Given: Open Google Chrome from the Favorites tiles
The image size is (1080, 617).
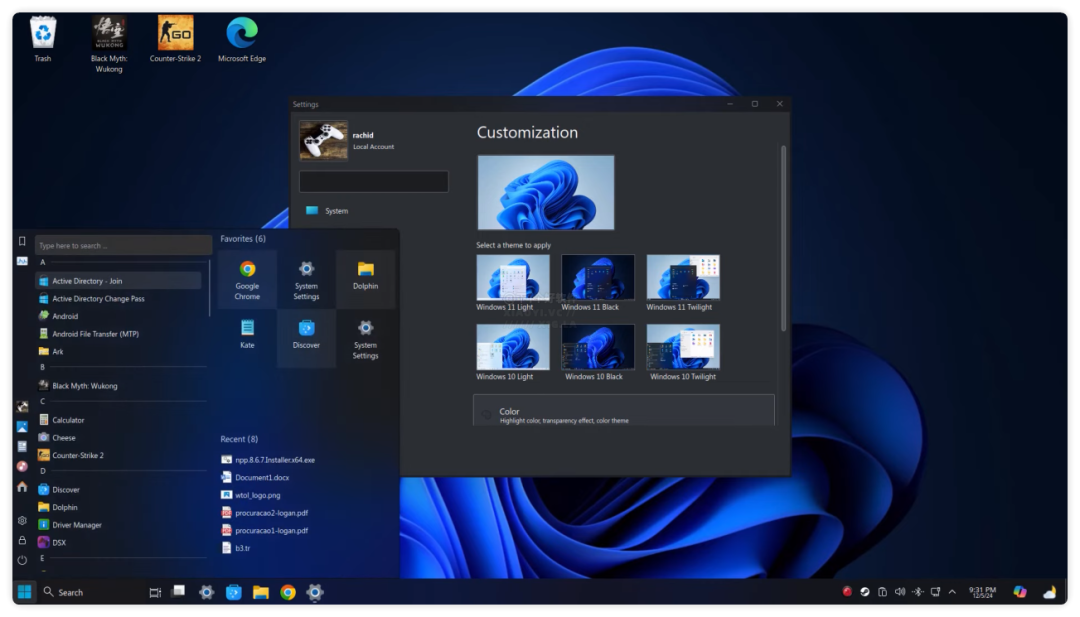Looking at the screenshot, I should [247, 279].
